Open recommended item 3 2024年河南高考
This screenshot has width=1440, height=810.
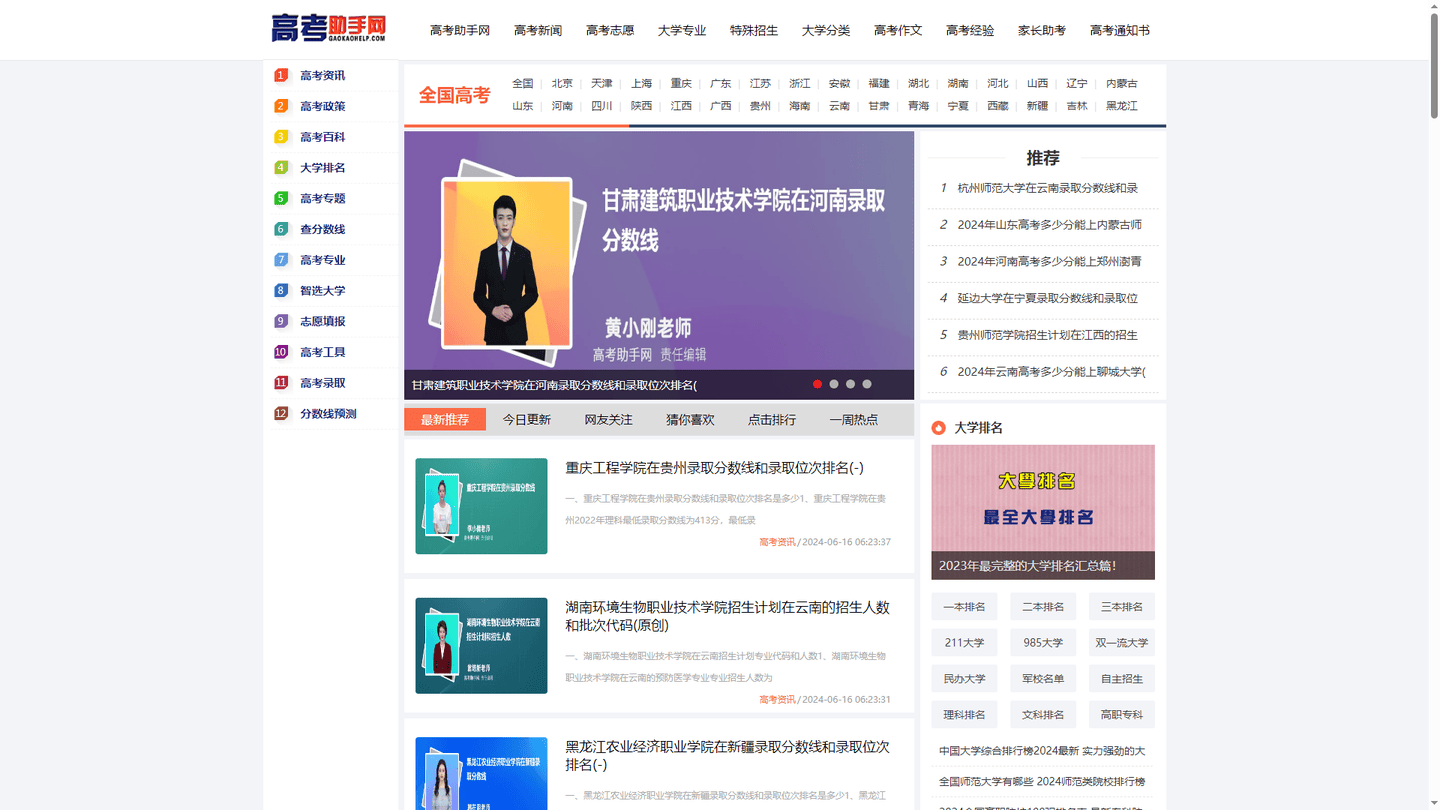point(1049,261)
